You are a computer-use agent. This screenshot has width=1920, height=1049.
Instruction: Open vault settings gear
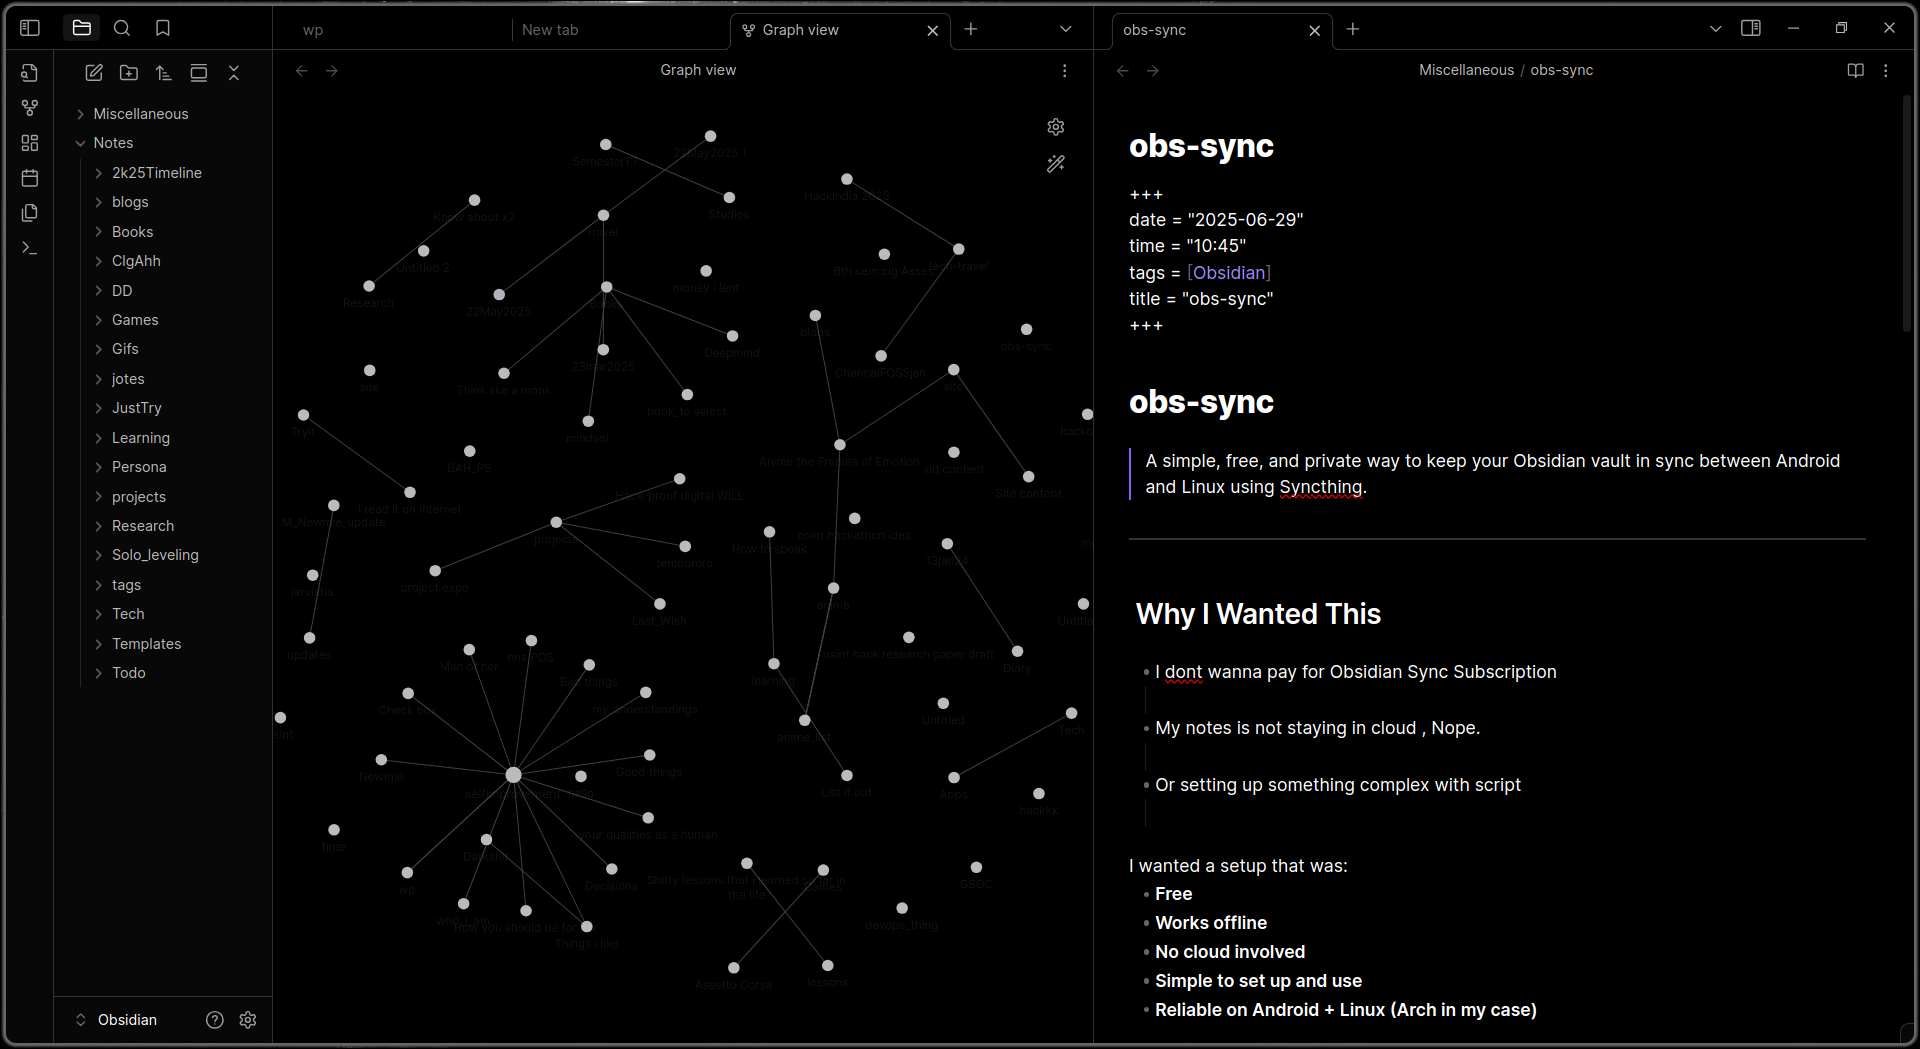248,1020
